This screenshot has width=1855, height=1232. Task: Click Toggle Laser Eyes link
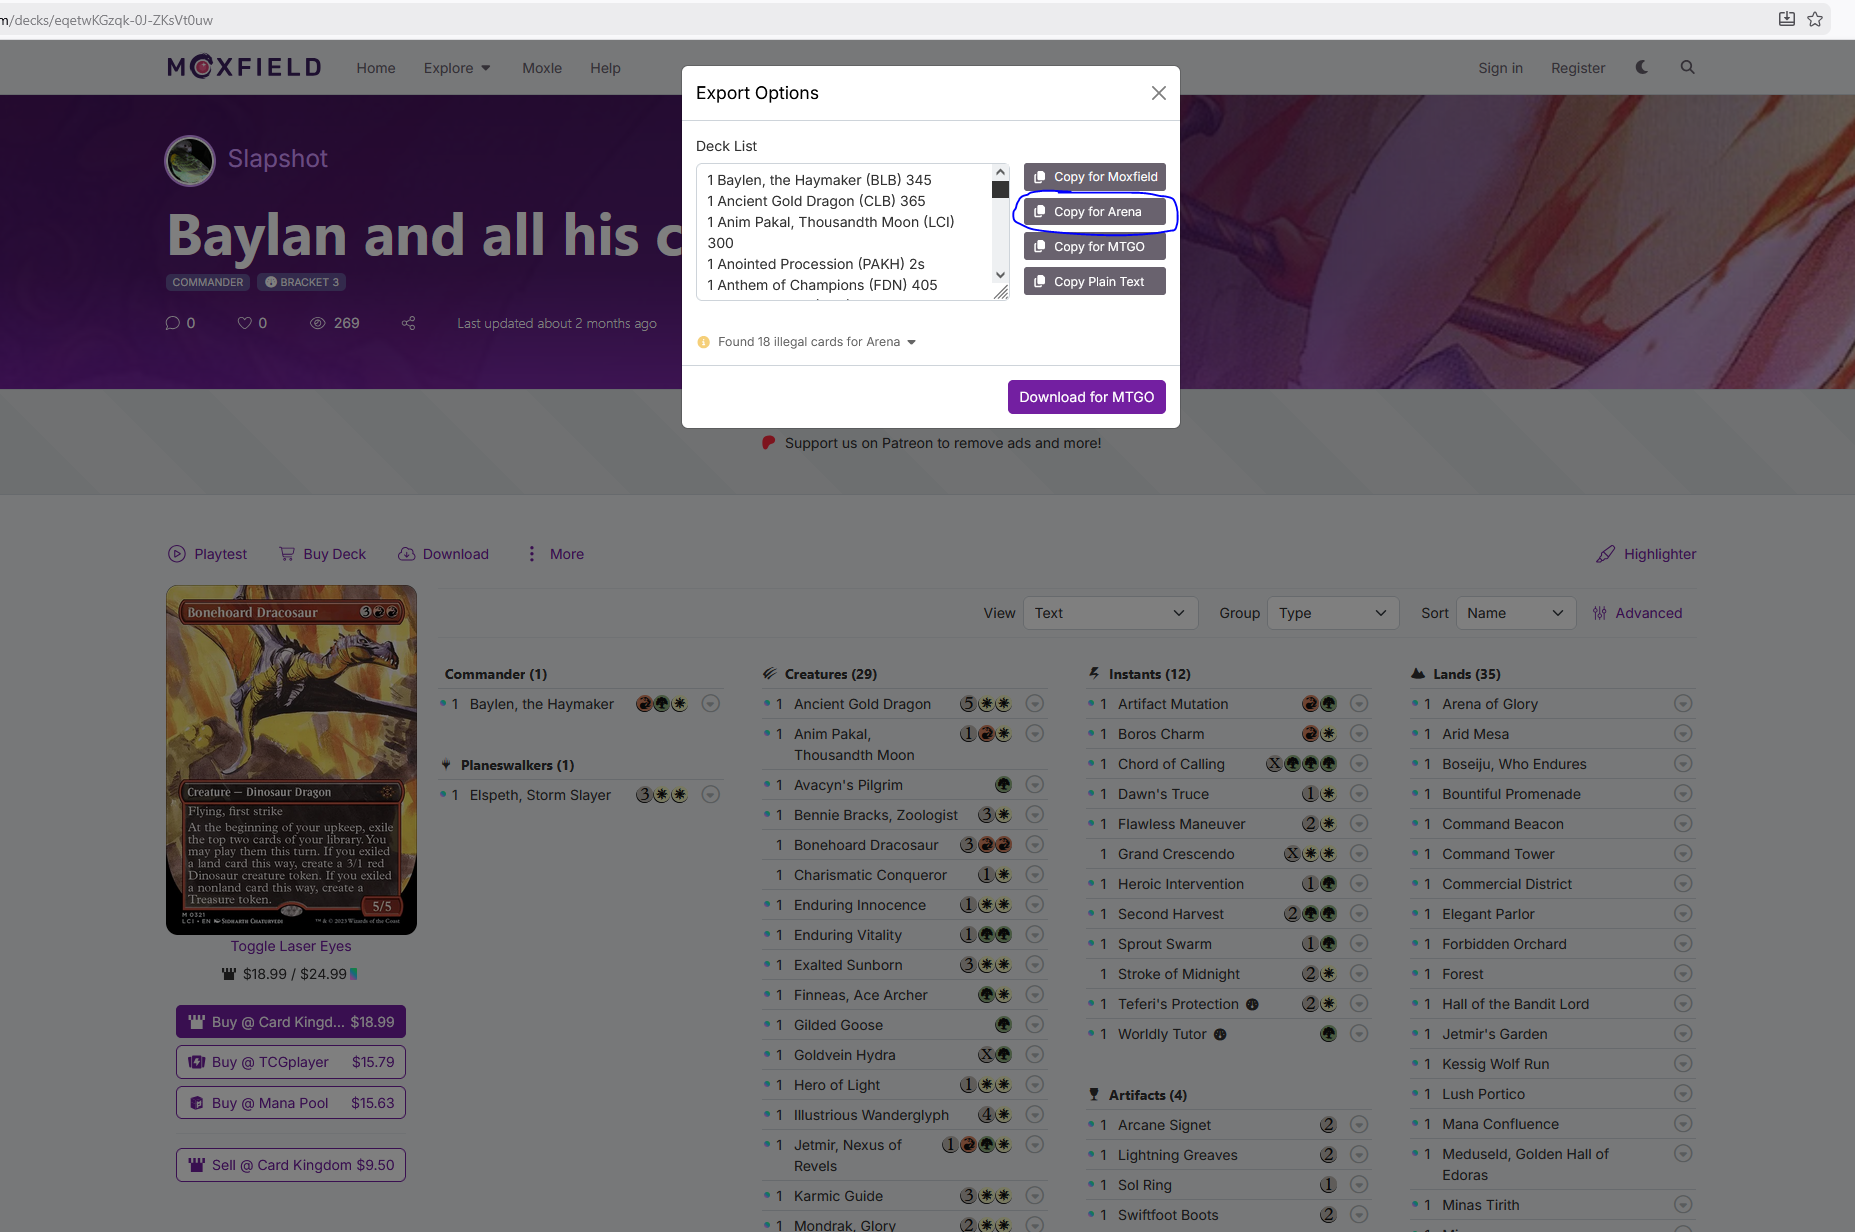click(x=291, y=946)
